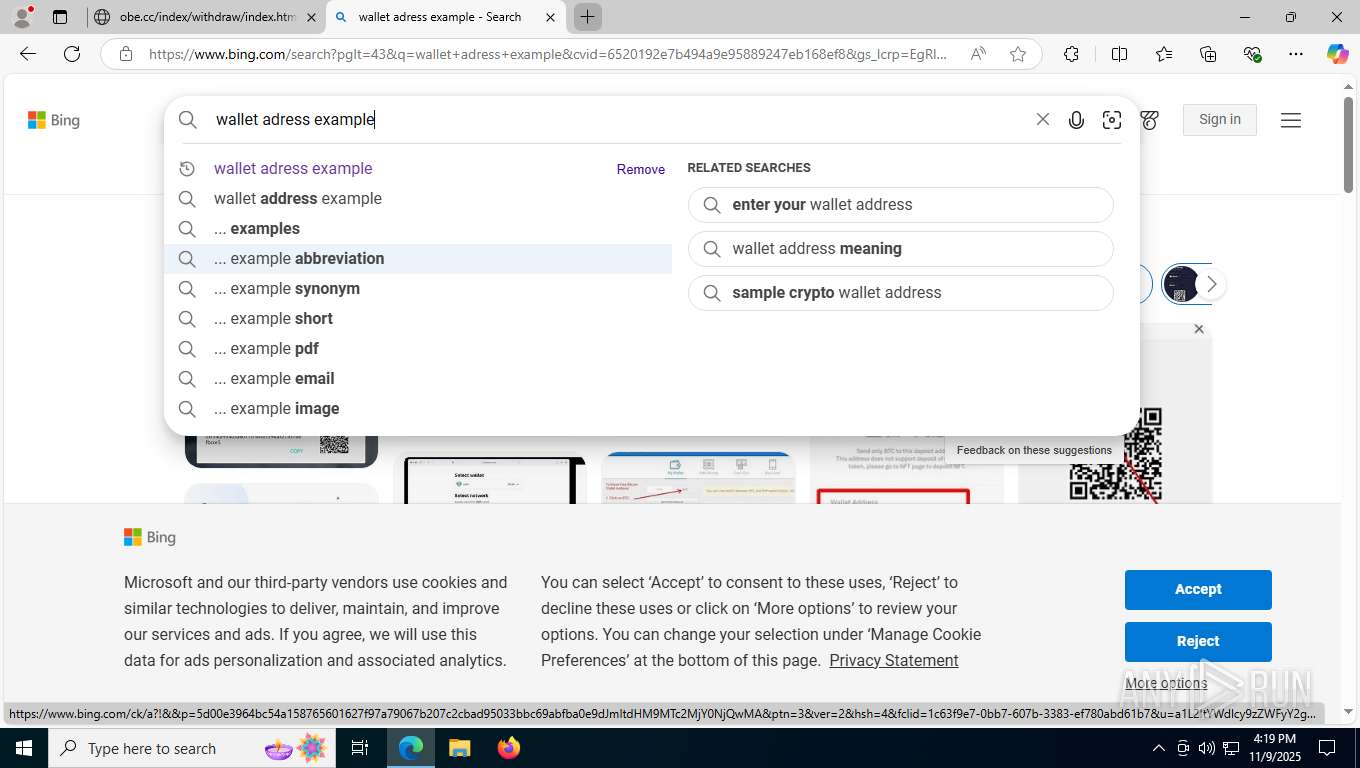Open the browser profile icon
This screenshot has width=1360, height=768.
21,17
